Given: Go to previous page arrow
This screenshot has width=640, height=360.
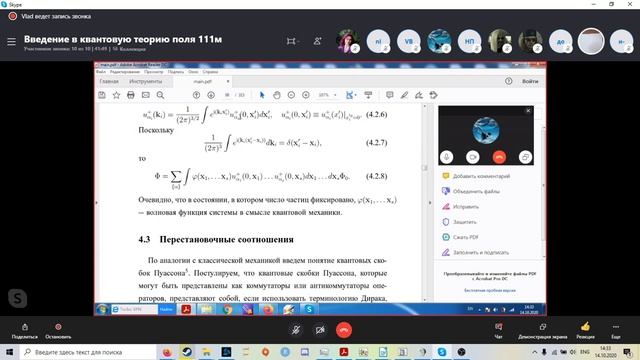Looking at the screenshot, I should pos(196,95).
